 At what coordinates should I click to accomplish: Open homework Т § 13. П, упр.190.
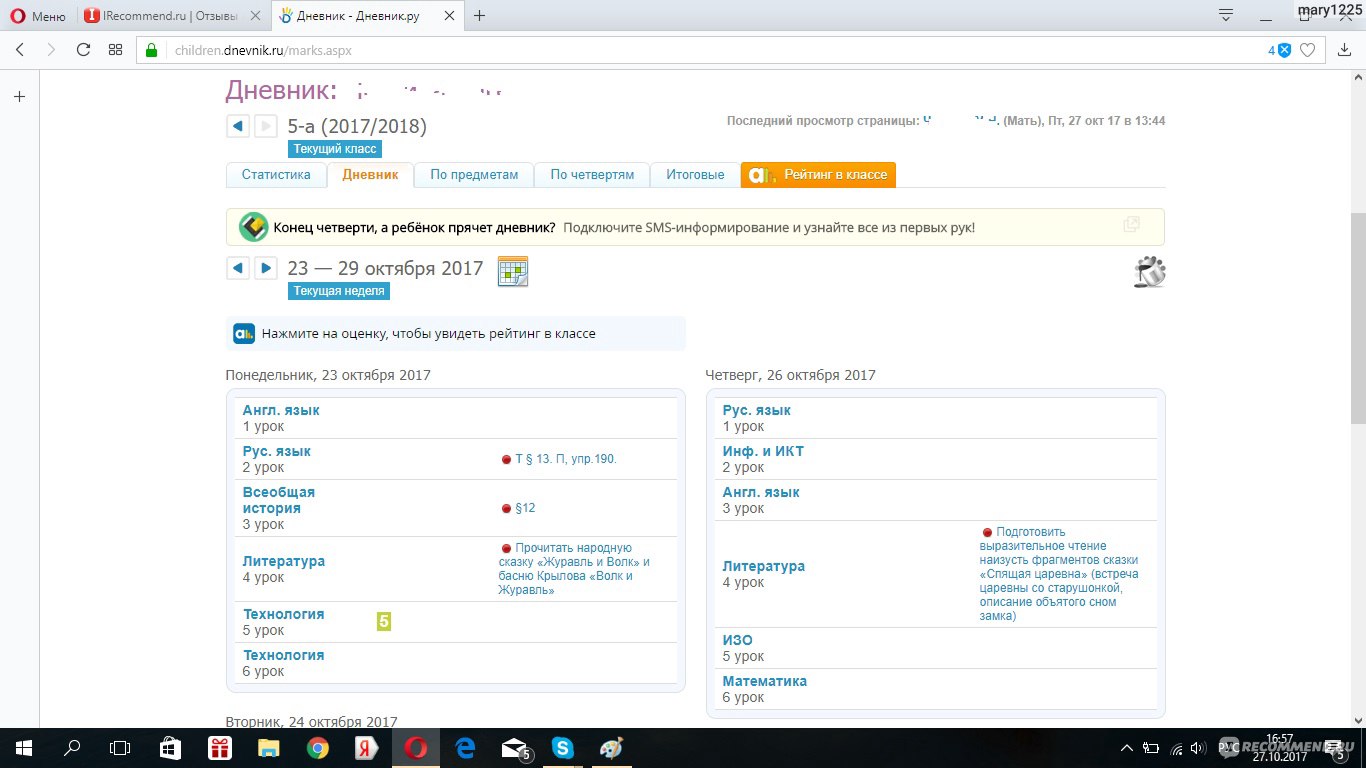click(x=566, y=459)
